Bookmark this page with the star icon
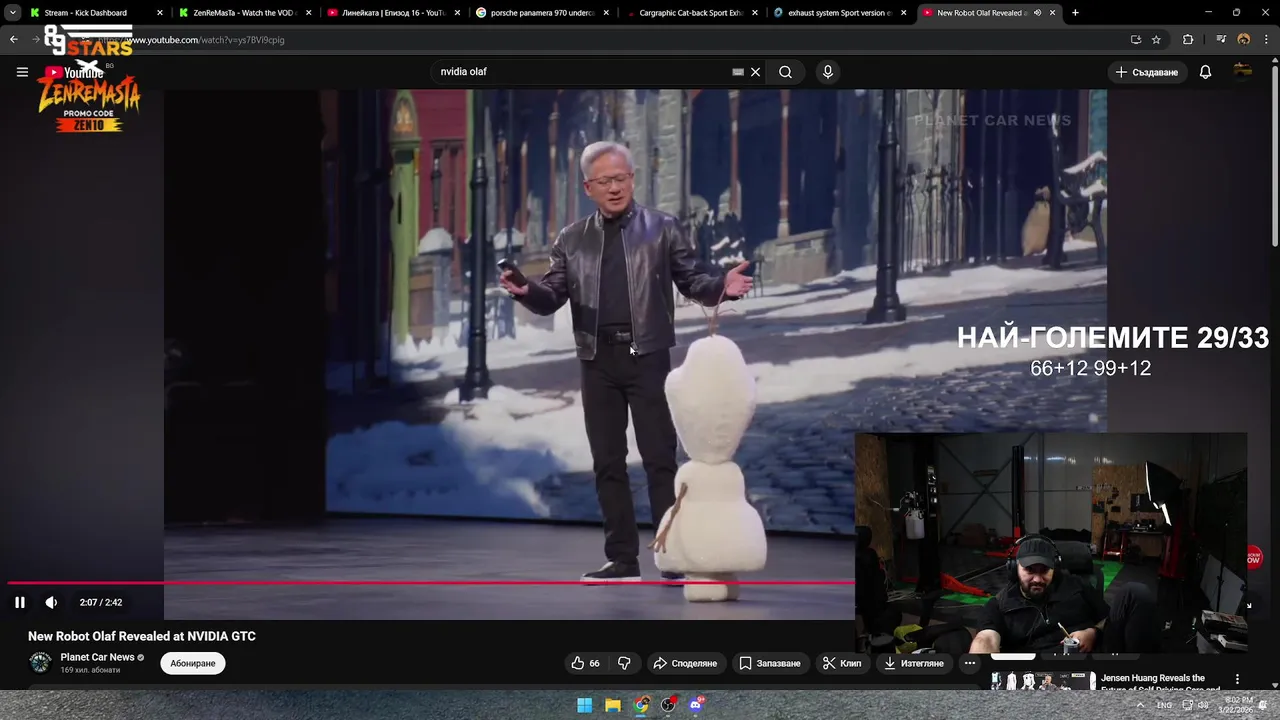The height and width of the screenshot is (720, 1280). click(x=1156, y=40)
